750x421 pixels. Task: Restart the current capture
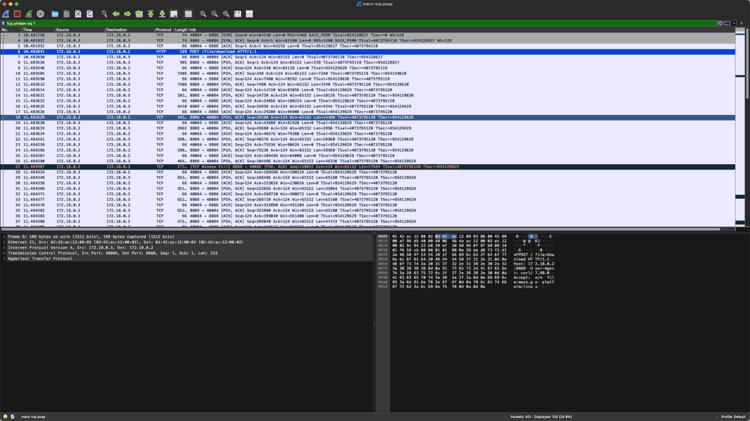[28, 14]
